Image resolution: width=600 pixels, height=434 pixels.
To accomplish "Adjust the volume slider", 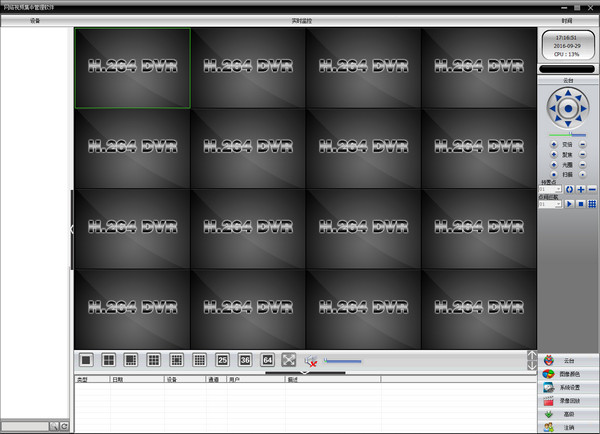I will pyautogui.click(x=342, y=361).
